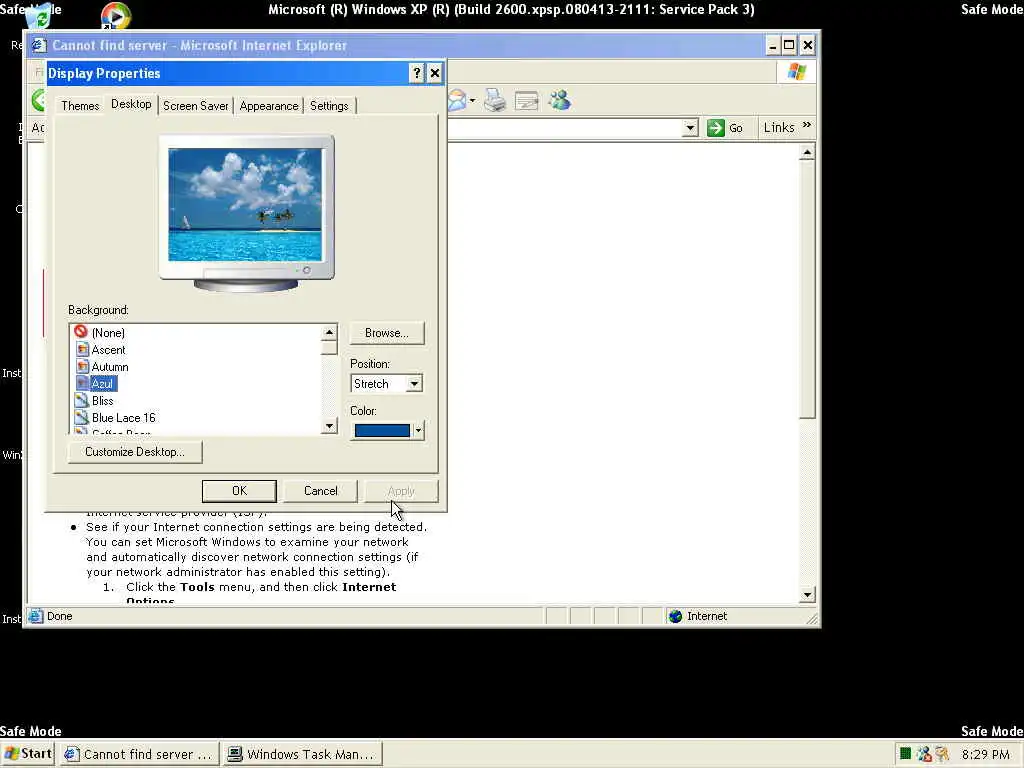The height and width of the screenshot is (768, 1024).
Task: Go to the Settings tab
Action: (329, 106)
